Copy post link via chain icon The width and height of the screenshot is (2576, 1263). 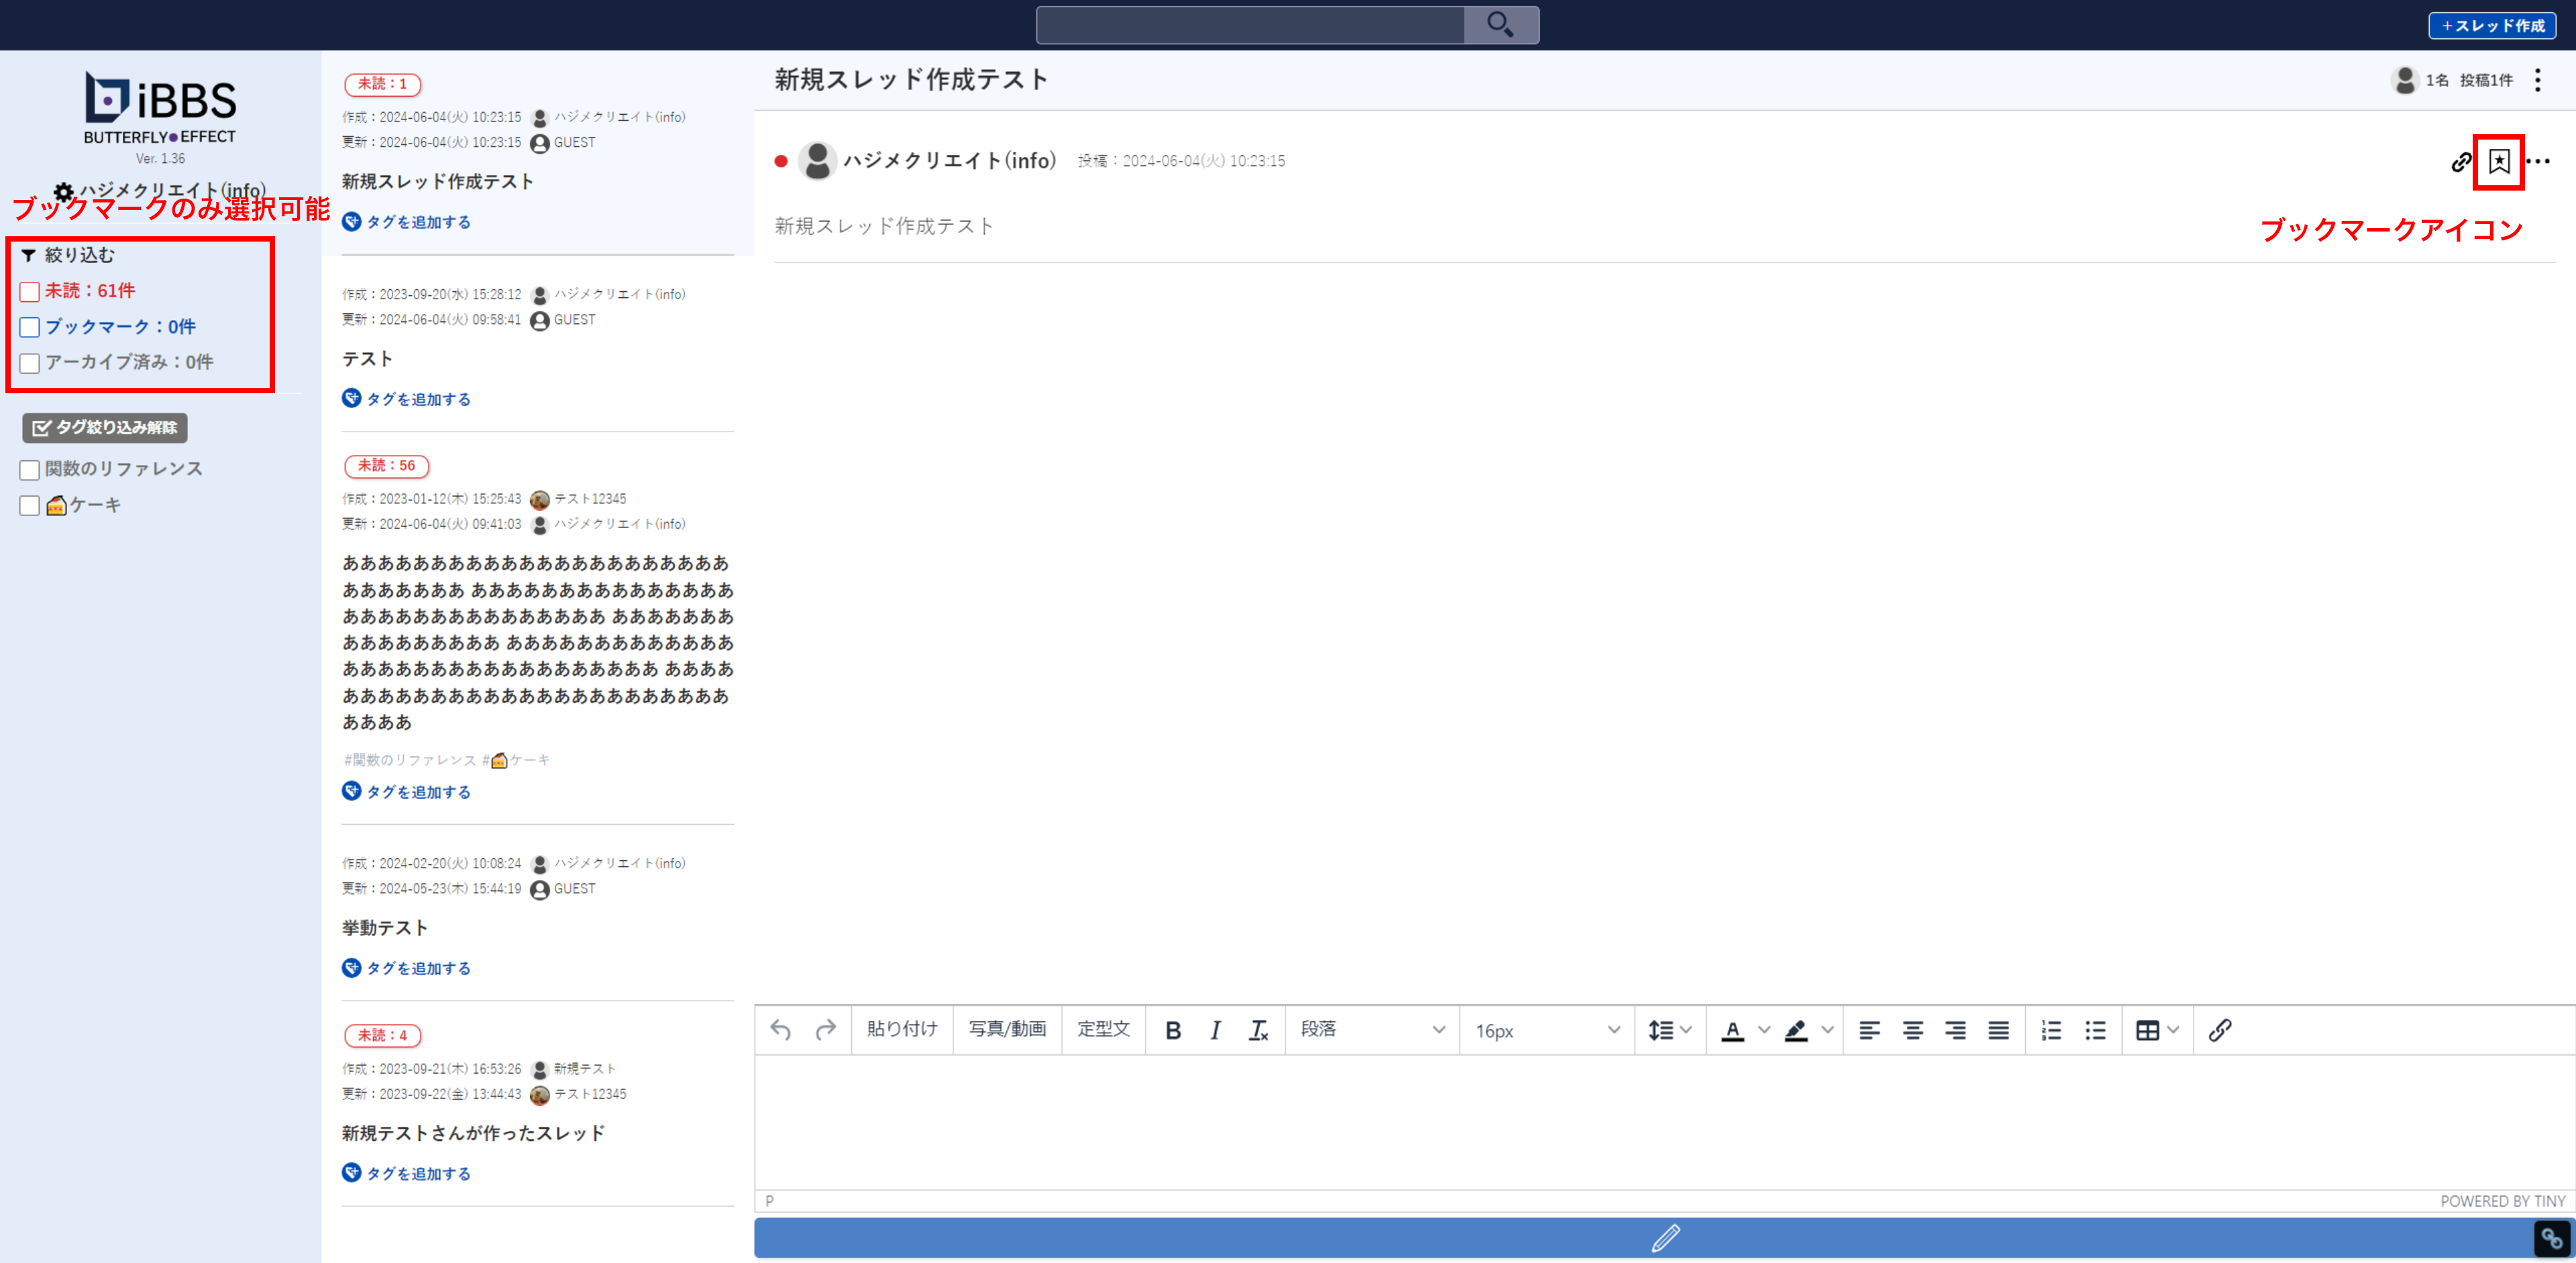pyautogui.click(x=2461, y=162)
